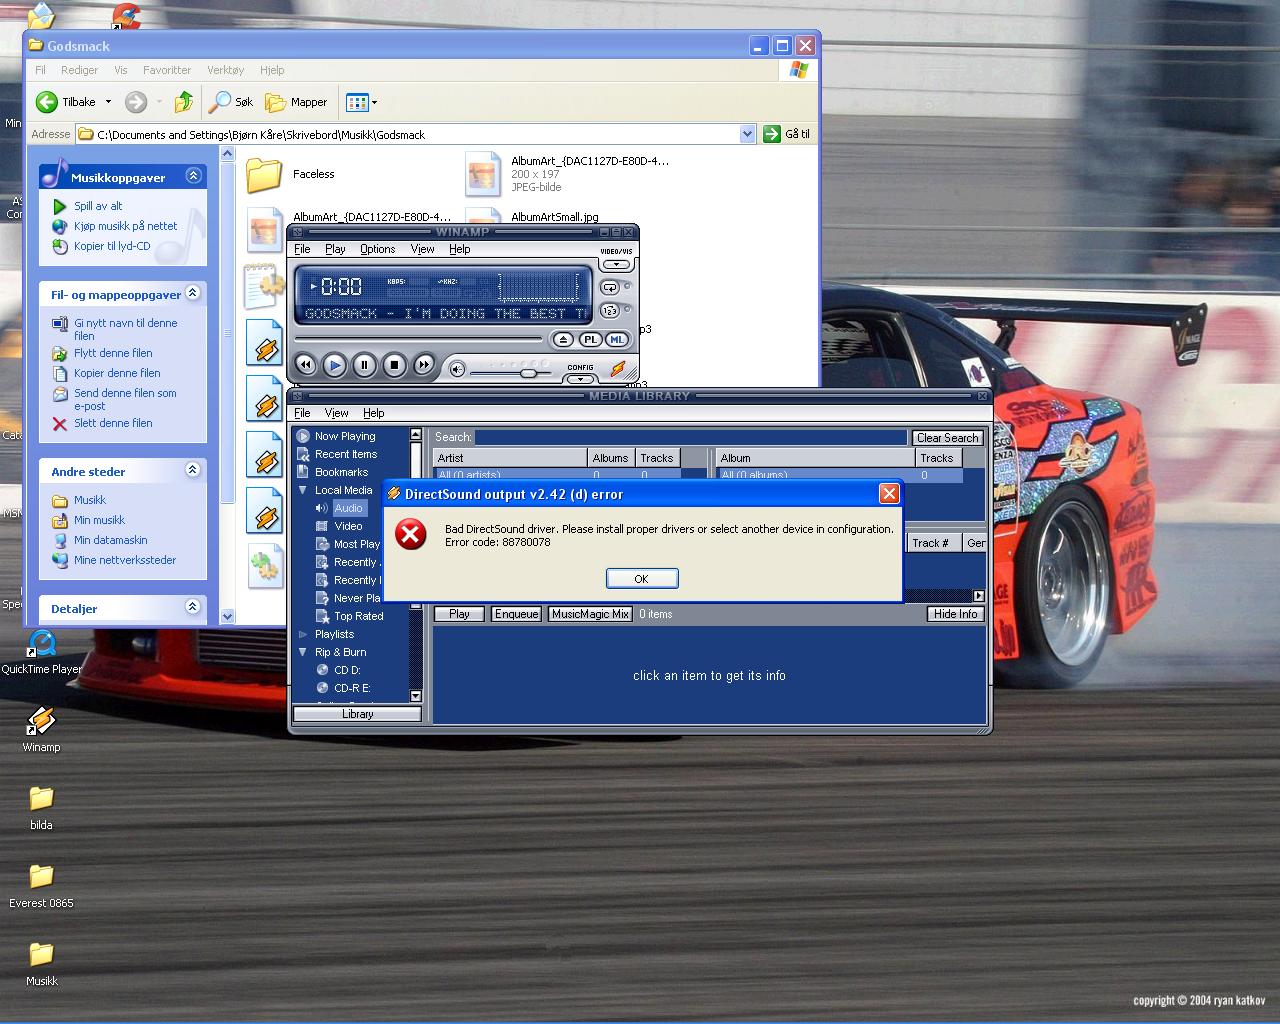Click Hide Info button

[955, 614]
